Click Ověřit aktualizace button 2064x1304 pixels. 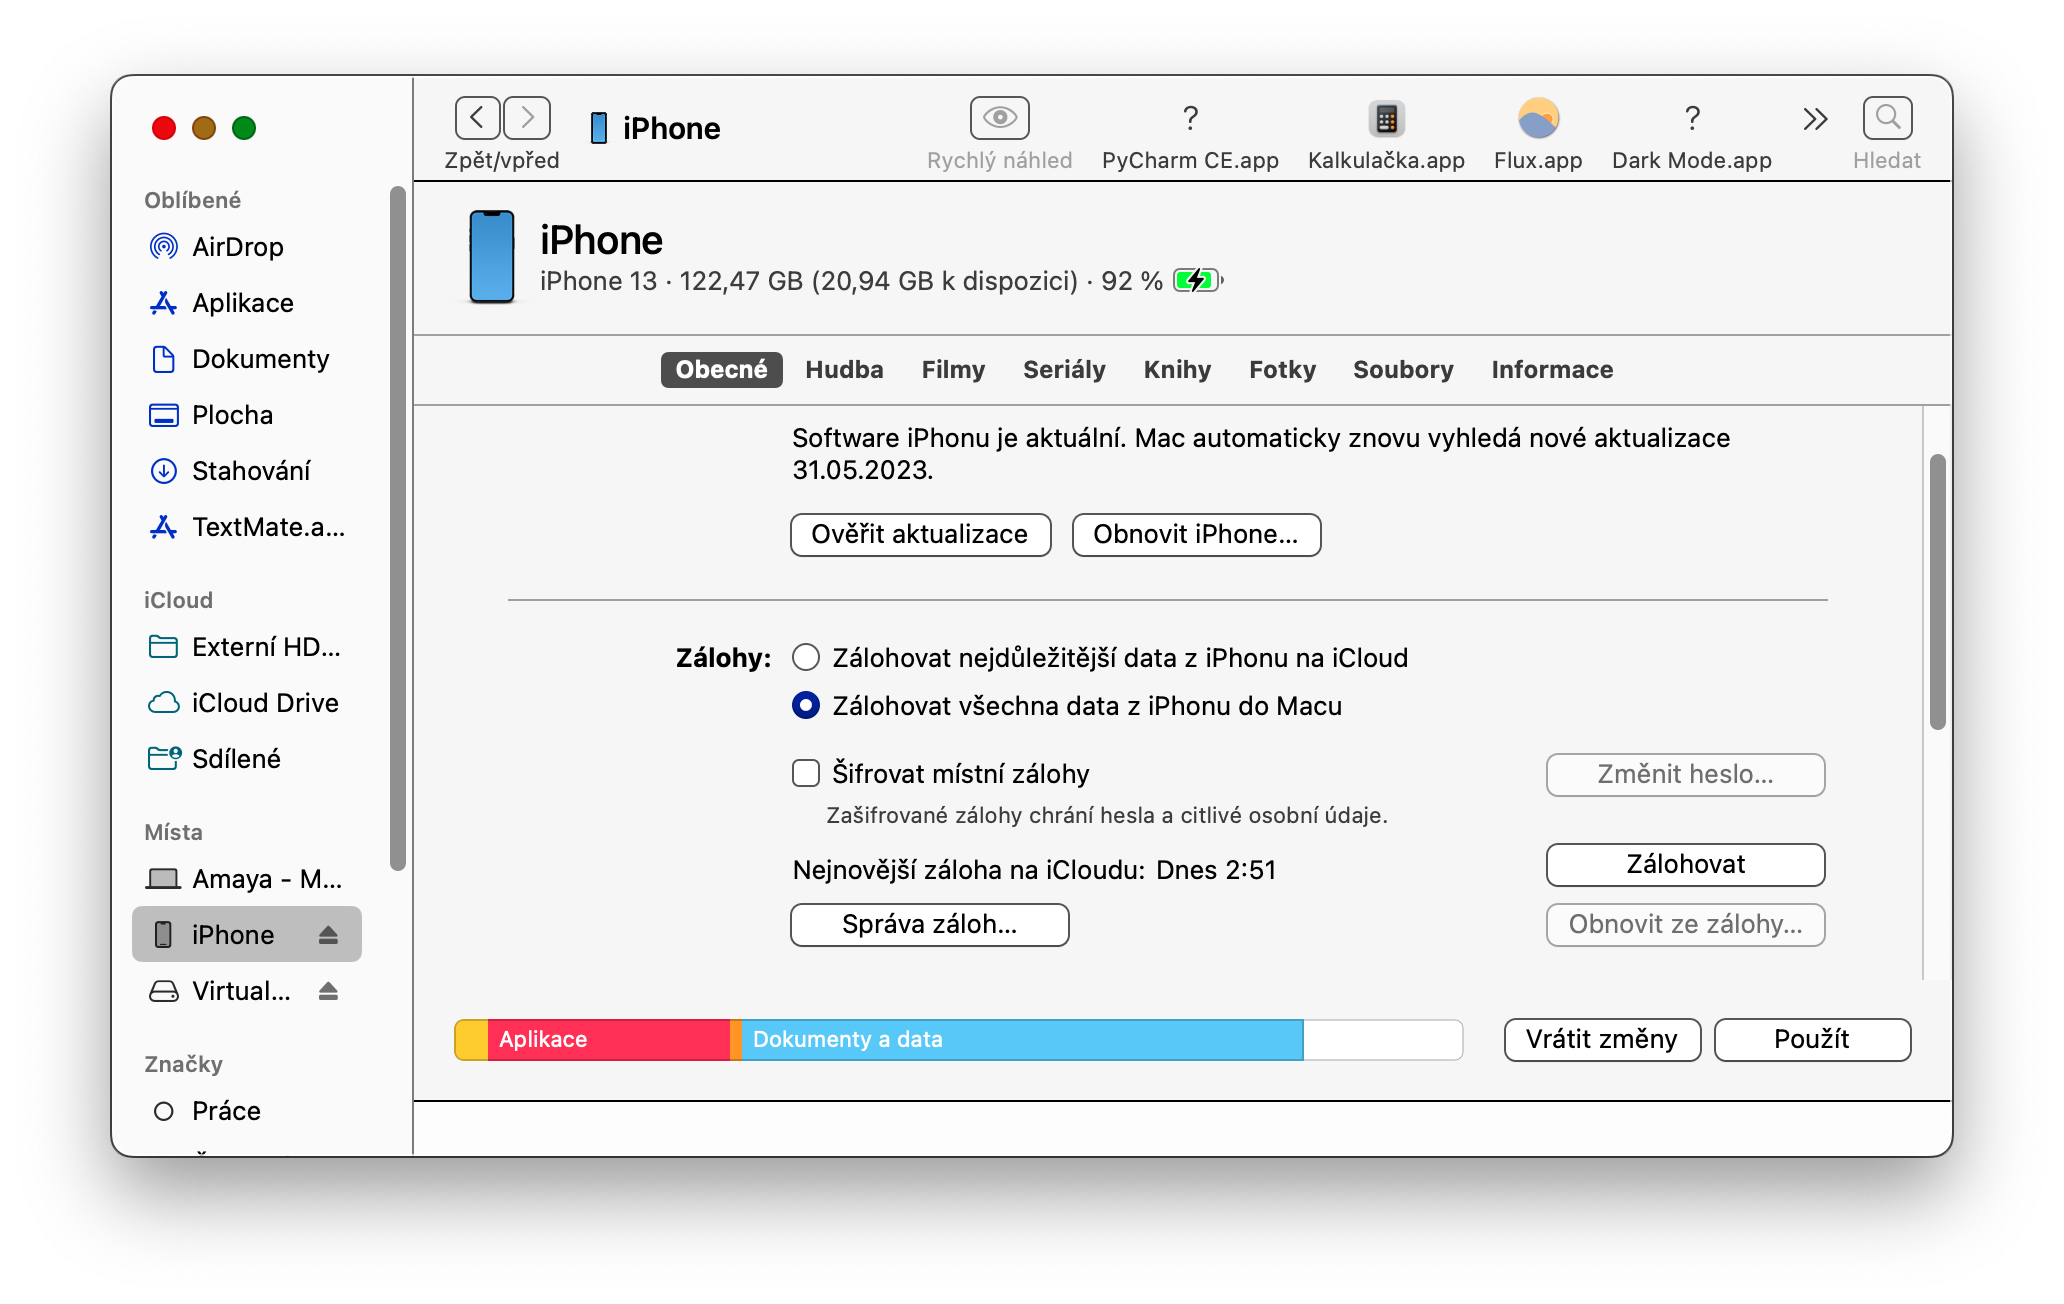[920, 535]
